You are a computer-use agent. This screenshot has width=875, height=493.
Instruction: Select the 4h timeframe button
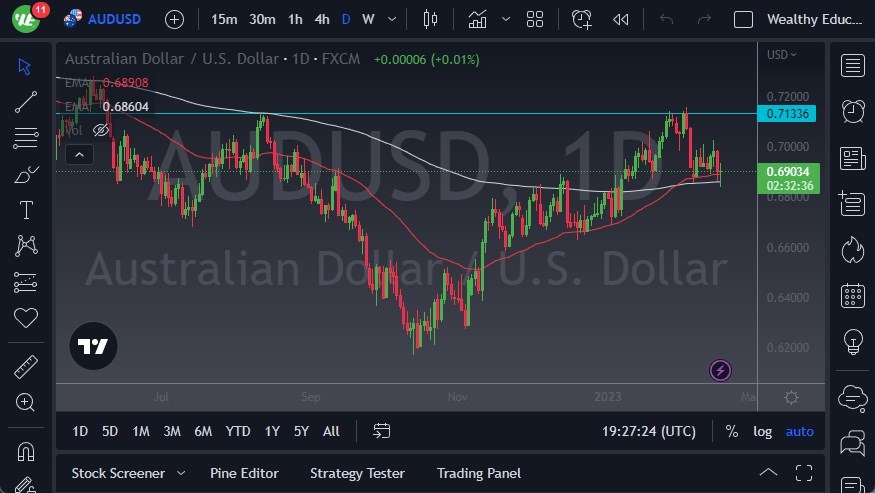(322, 19)
